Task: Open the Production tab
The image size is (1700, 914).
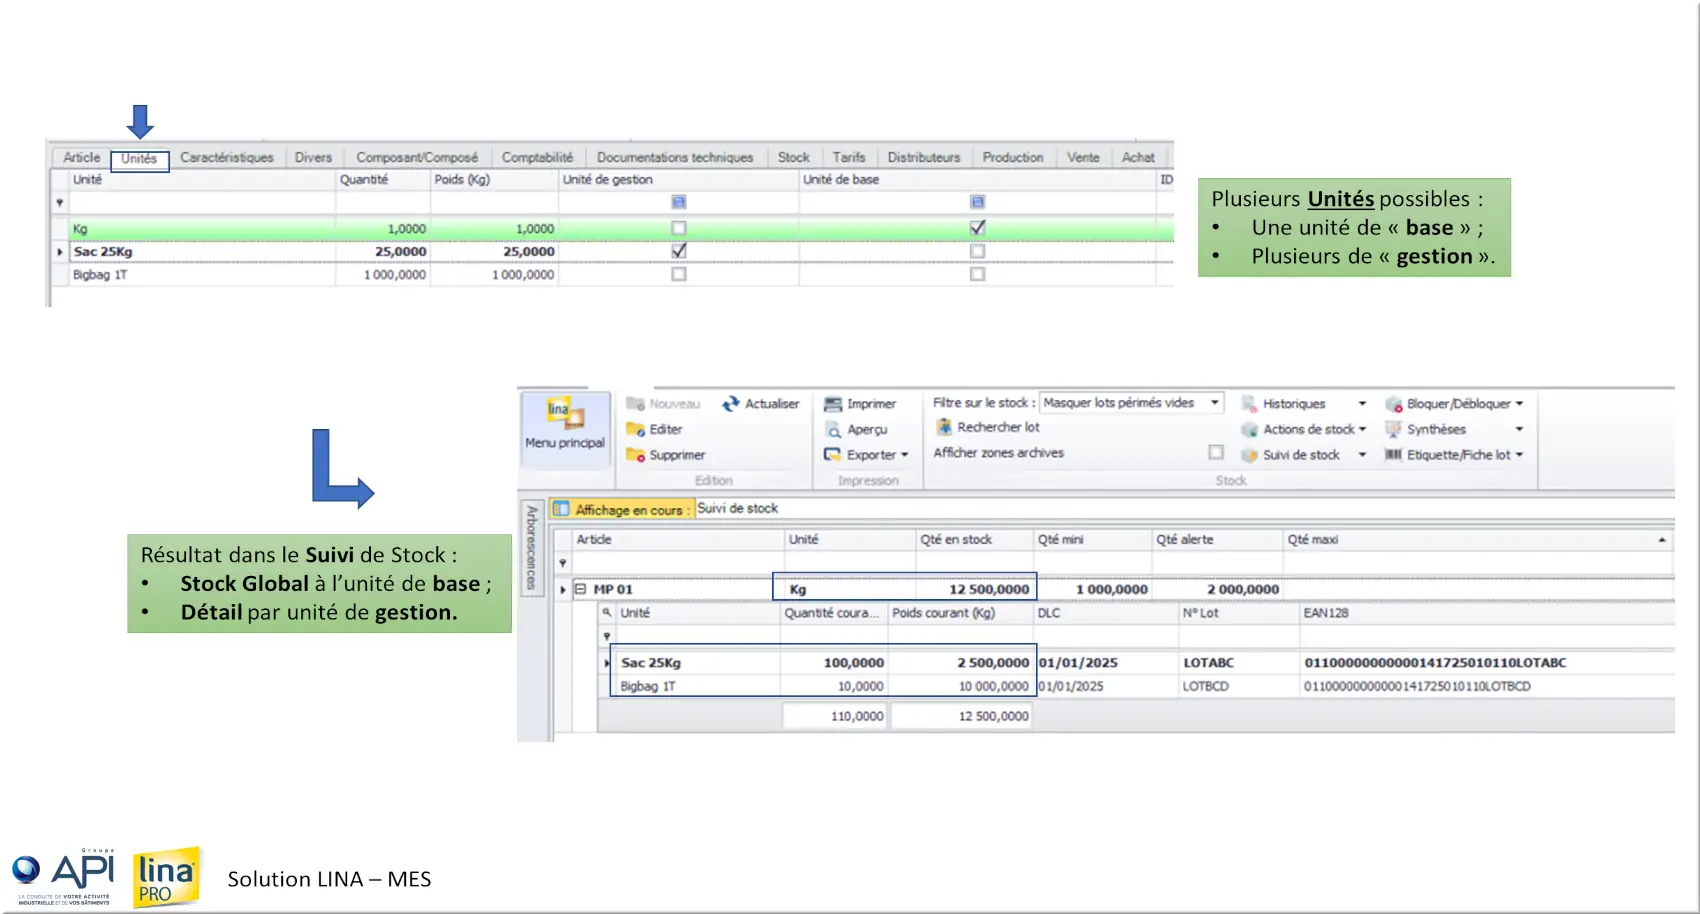Action: click(x=1012, y=158)
